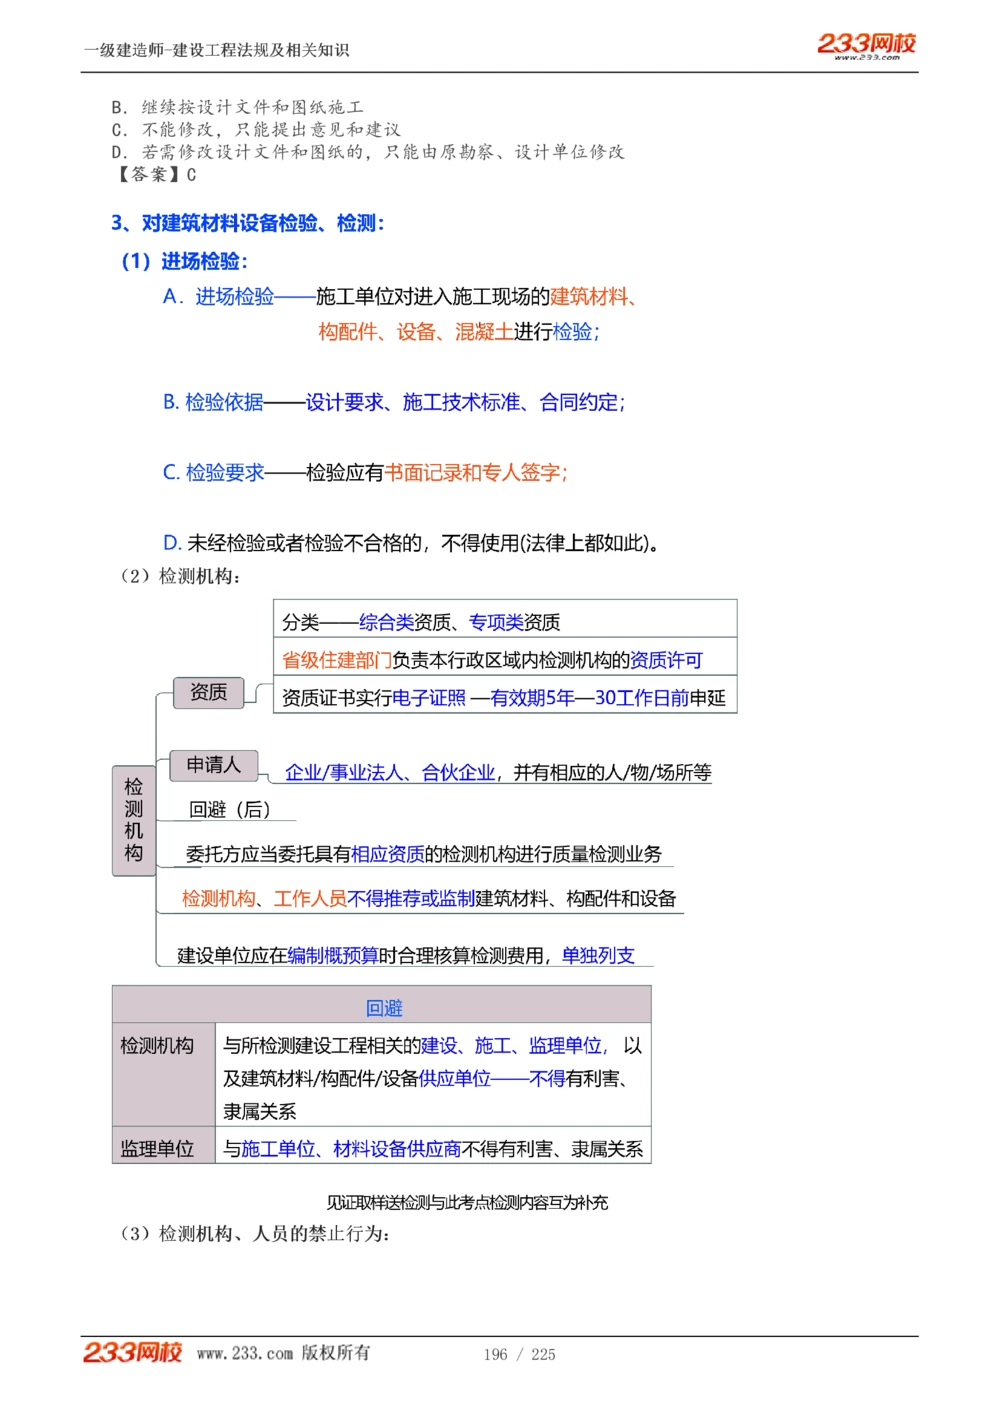Click the 233网校 logo in the footer
The image size is (1000, 1415).
(x=131, y=1353)
